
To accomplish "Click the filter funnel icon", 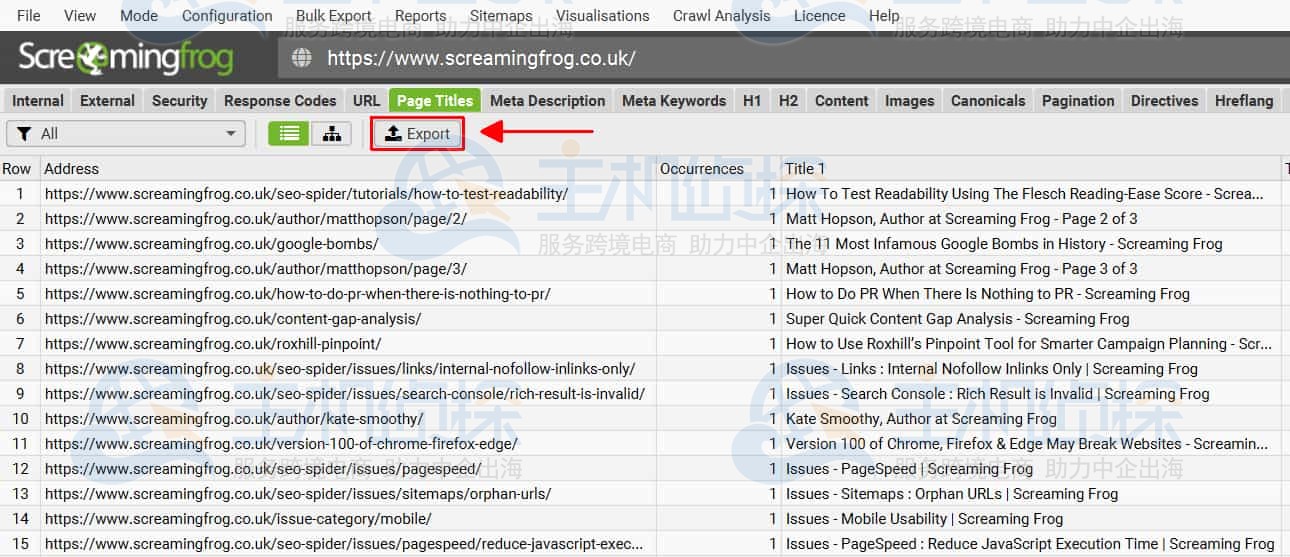I will [25, 134].
